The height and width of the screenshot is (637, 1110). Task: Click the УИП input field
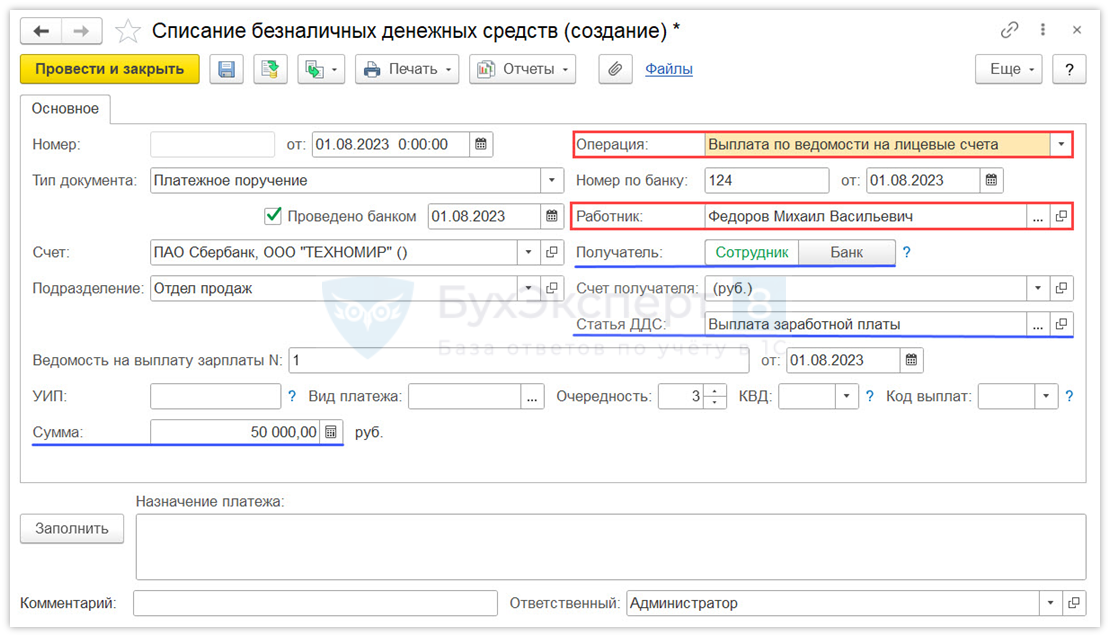(x=215, y=396)
